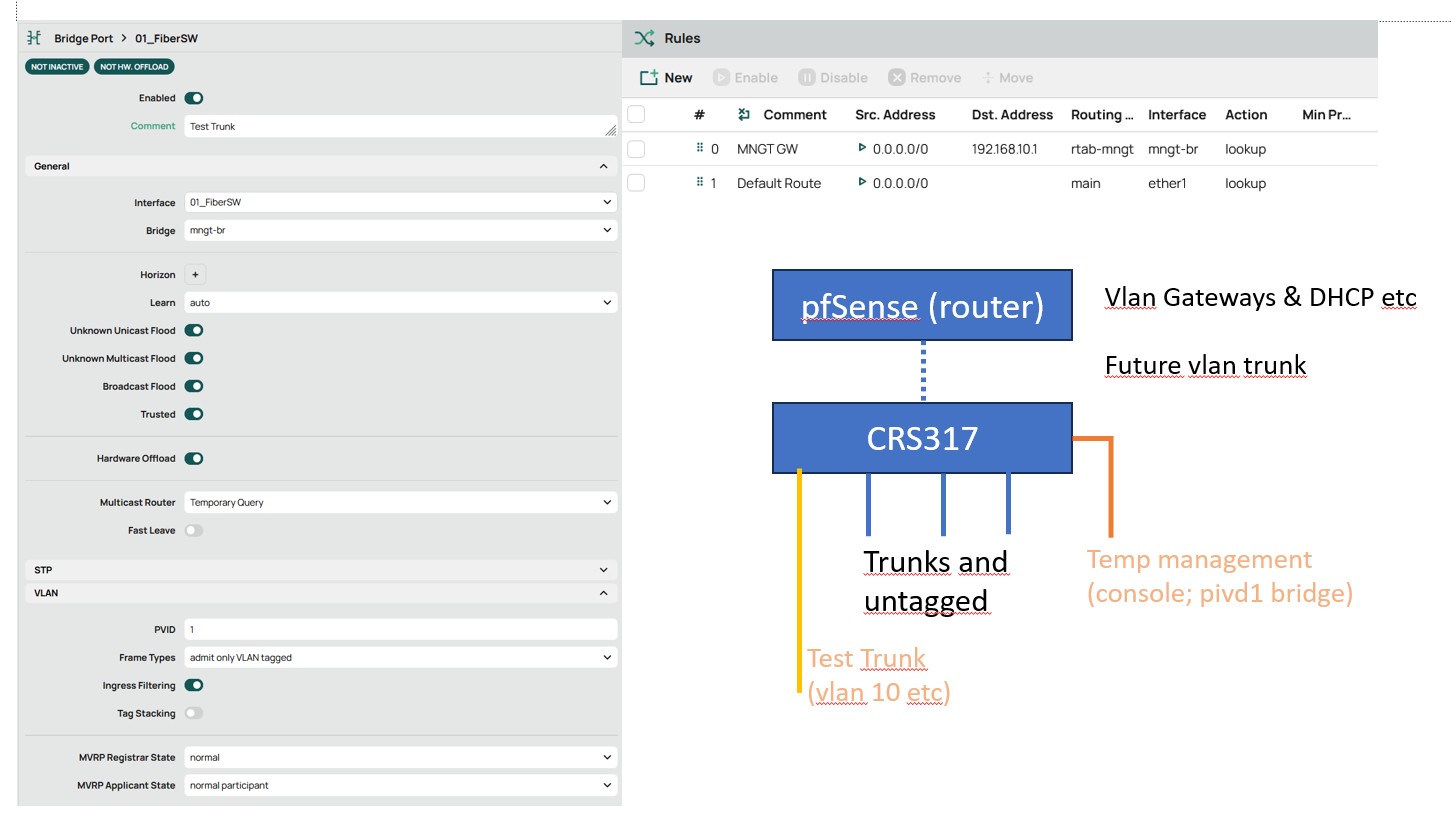Sort rules by Interface column header
Viewport: 1452px width, 831px height.
tap(1177, 115)
